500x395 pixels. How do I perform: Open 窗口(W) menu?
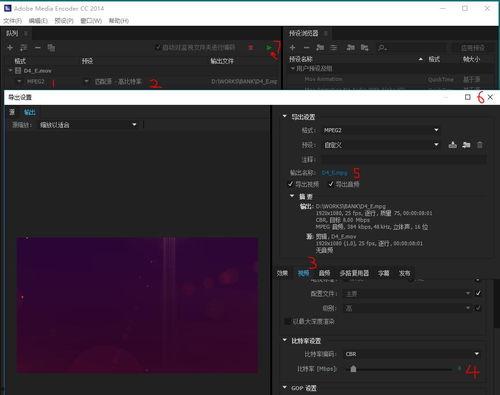[91, 21]
